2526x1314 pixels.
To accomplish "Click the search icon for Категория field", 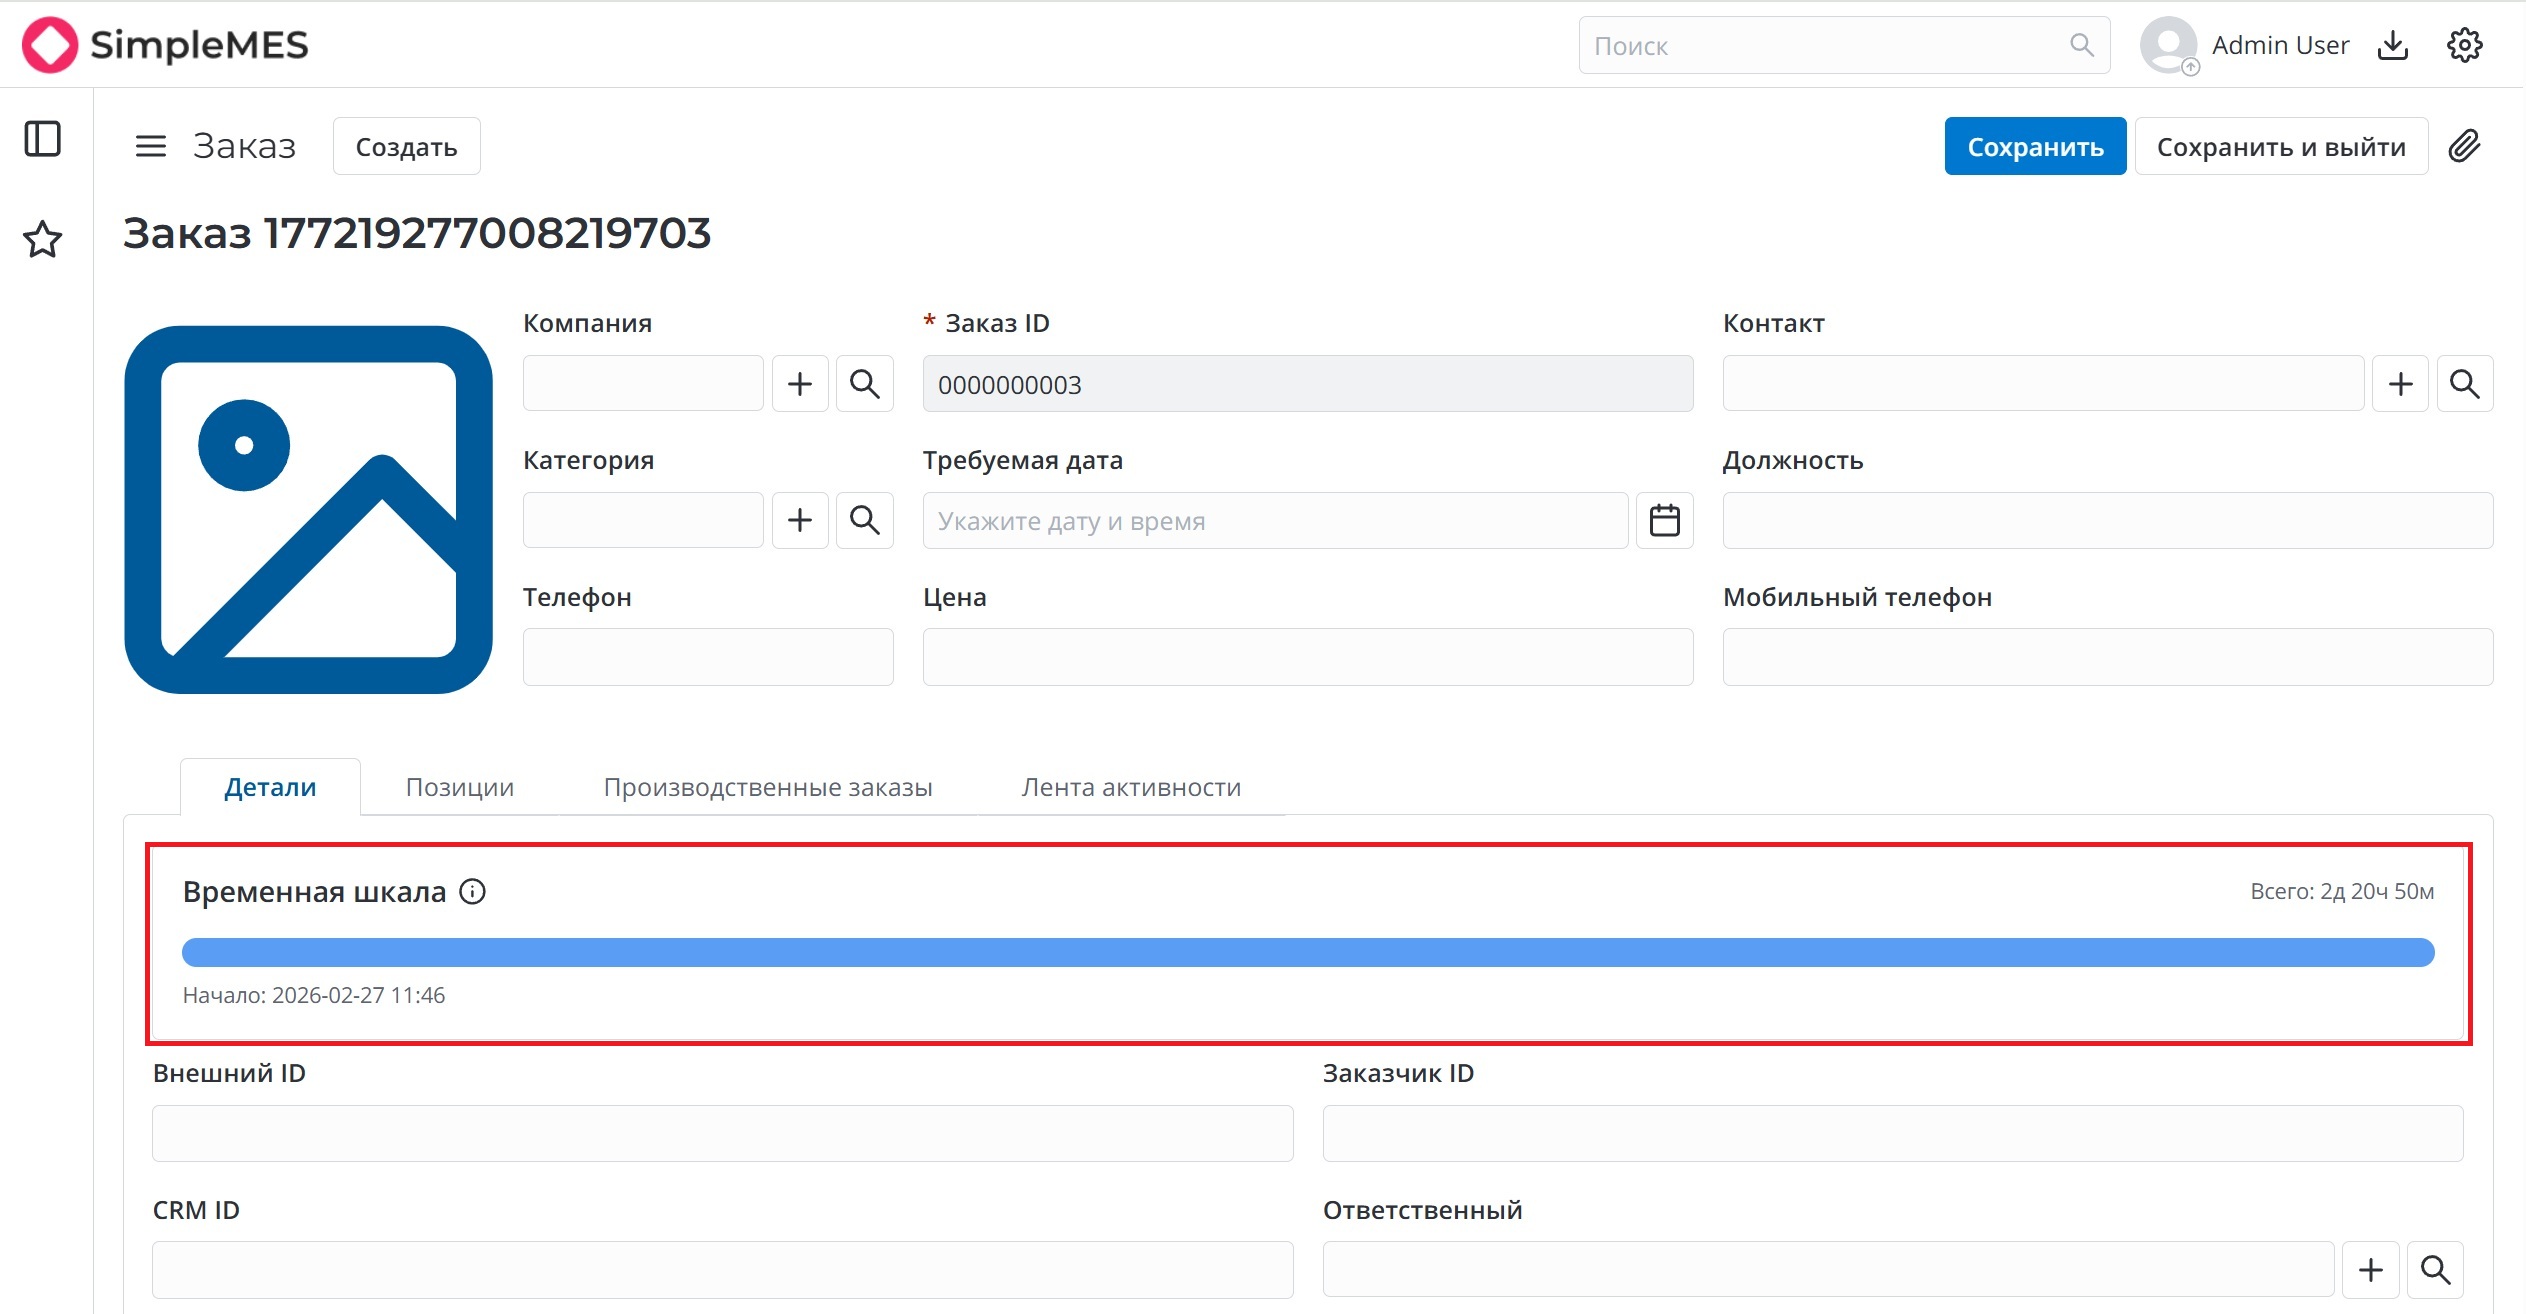I will [x=864, y=520].
